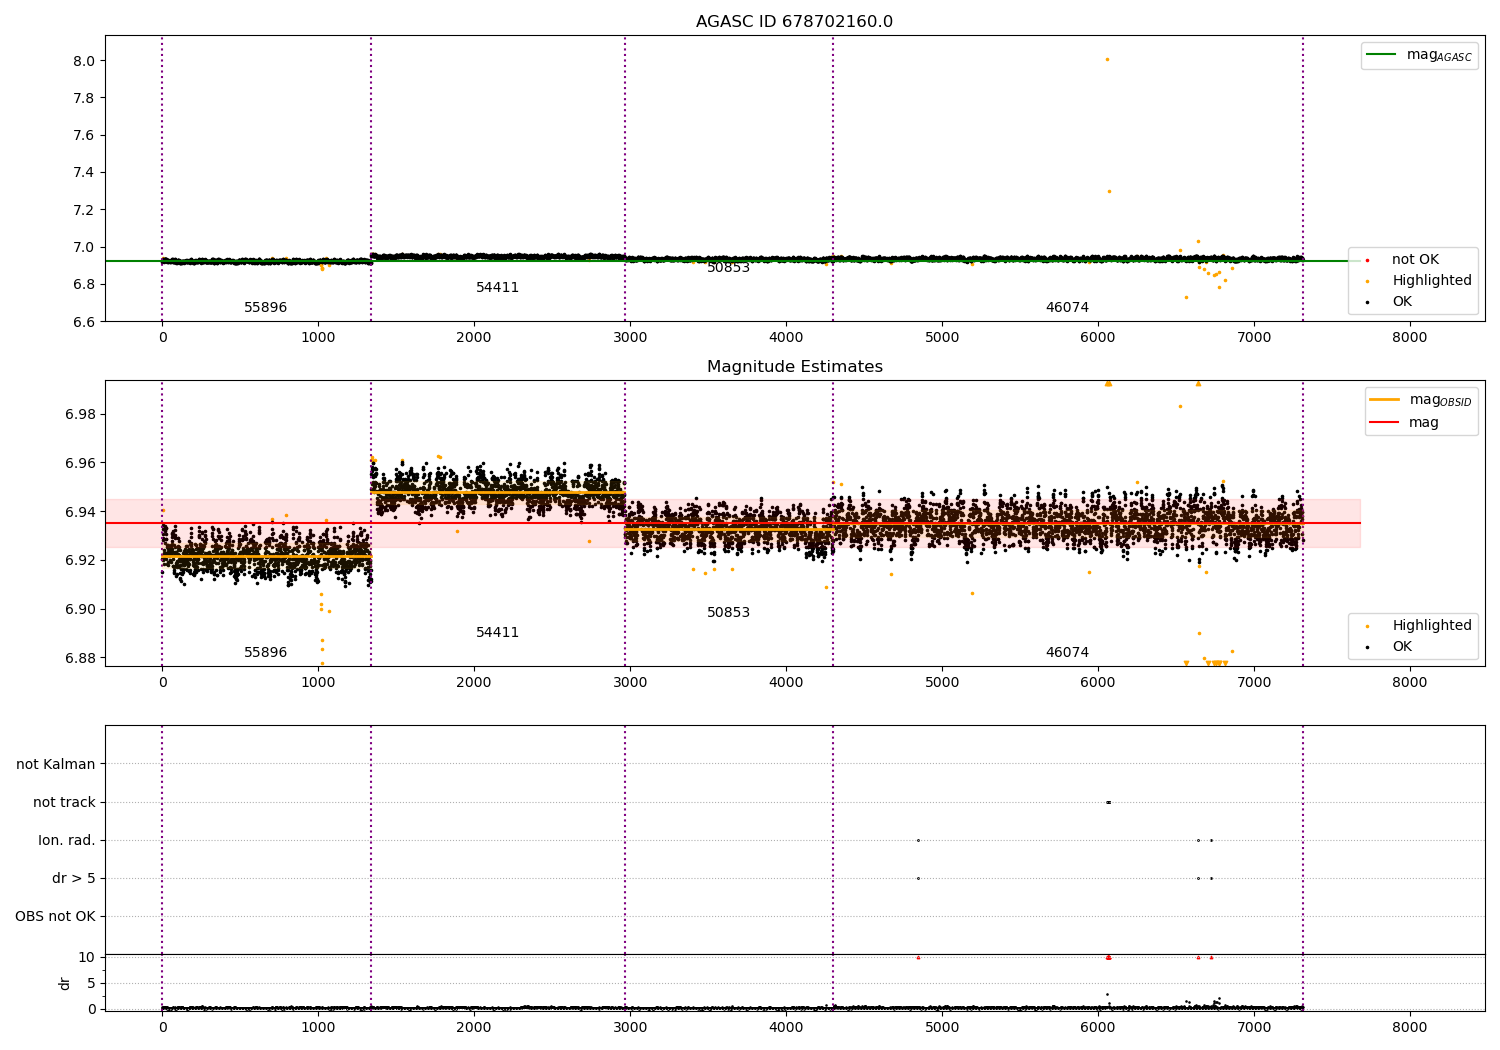This screenshot has width=1500, height=1050.
Task: Click the 6.8 y-axis tick in top plot
Action: pos(83,285)
